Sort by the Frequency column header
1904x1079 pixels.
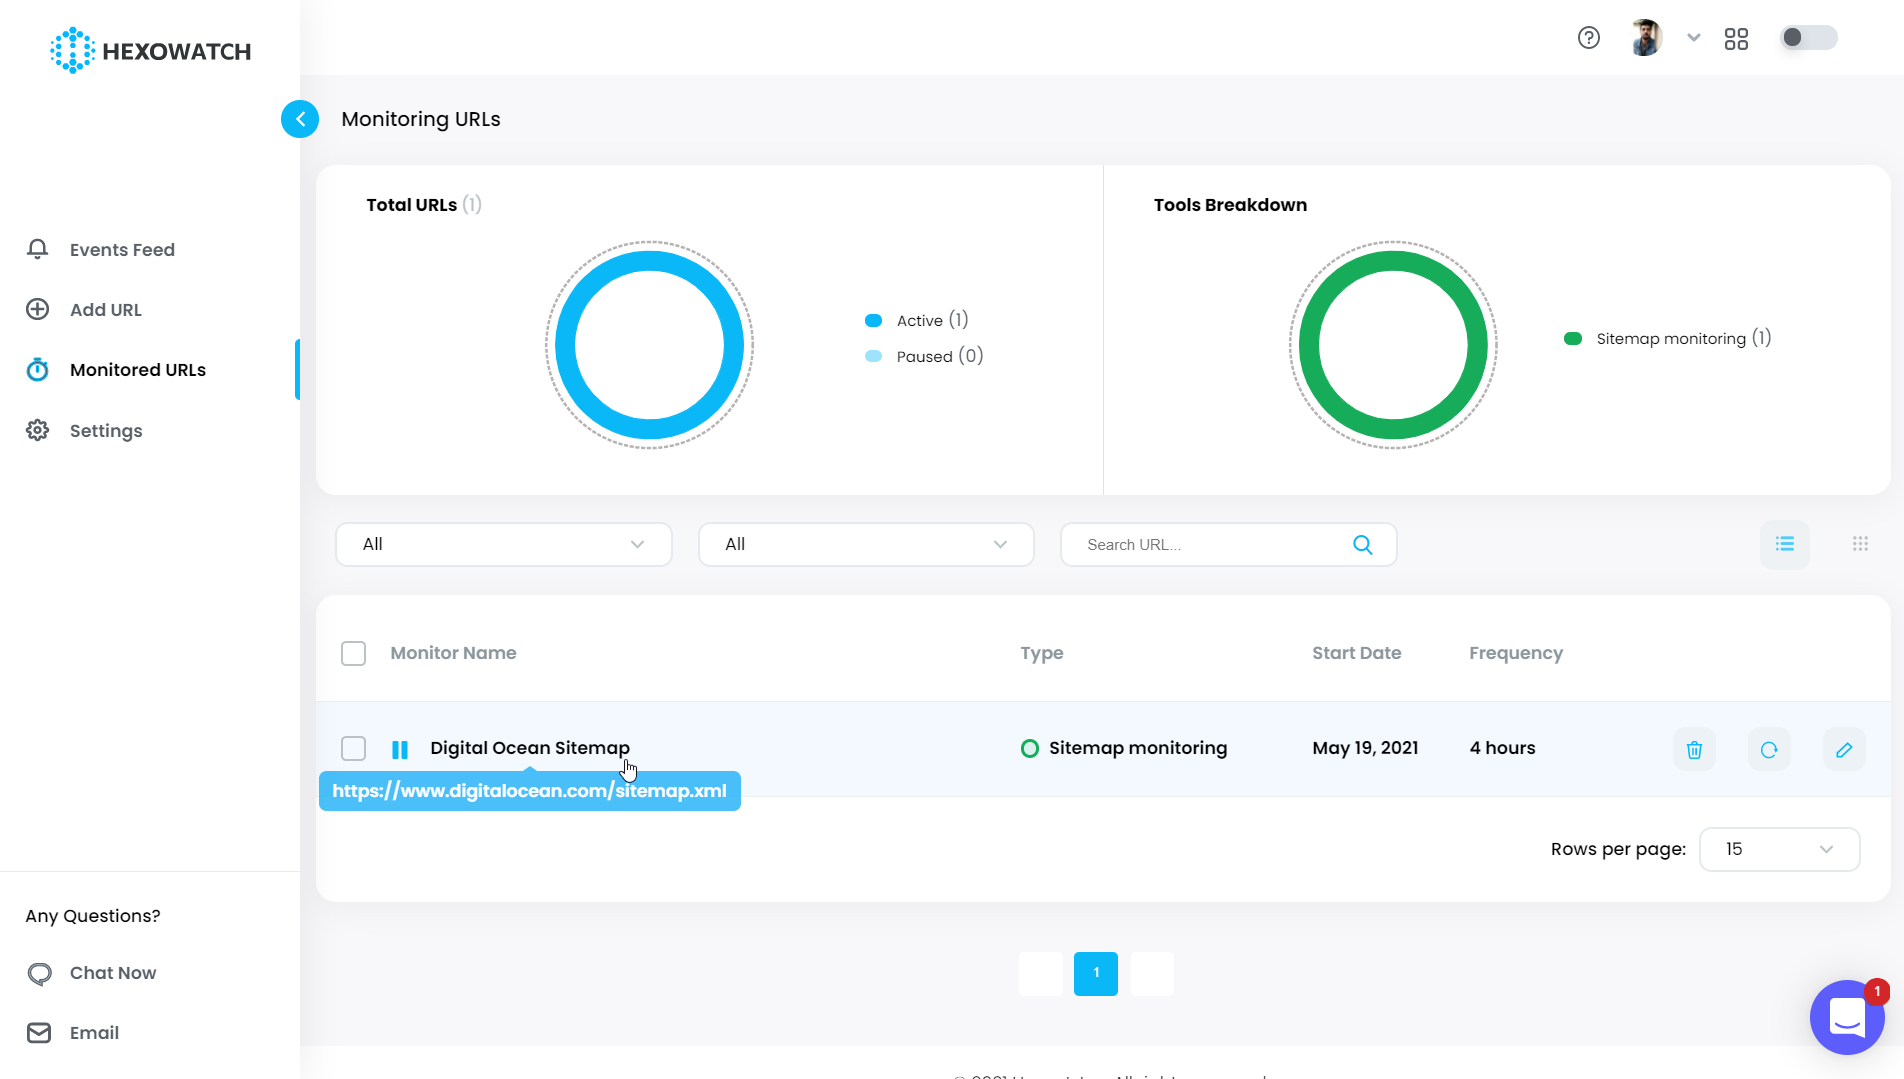1516,654
